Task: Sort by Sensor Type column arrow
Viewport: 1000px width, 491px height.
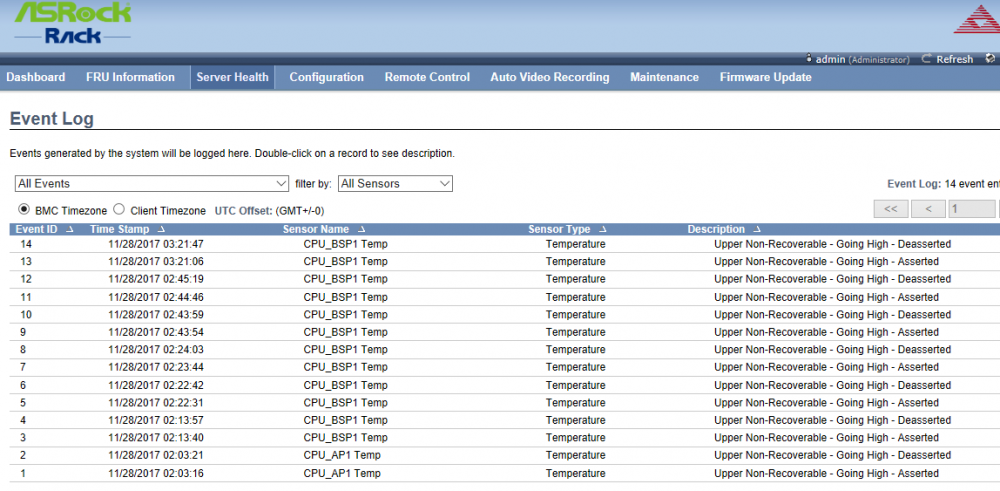Action: tap(602, 230)
